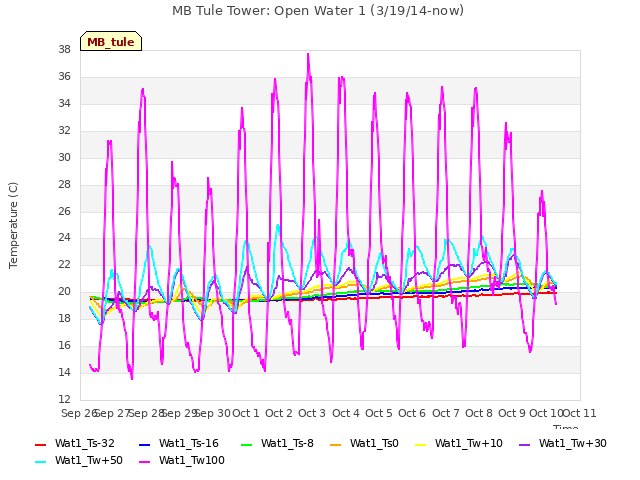
Task: Click the cyan Tw+50 peak near Oct 2
Action: pyautogui.click(x=278, y=225)
